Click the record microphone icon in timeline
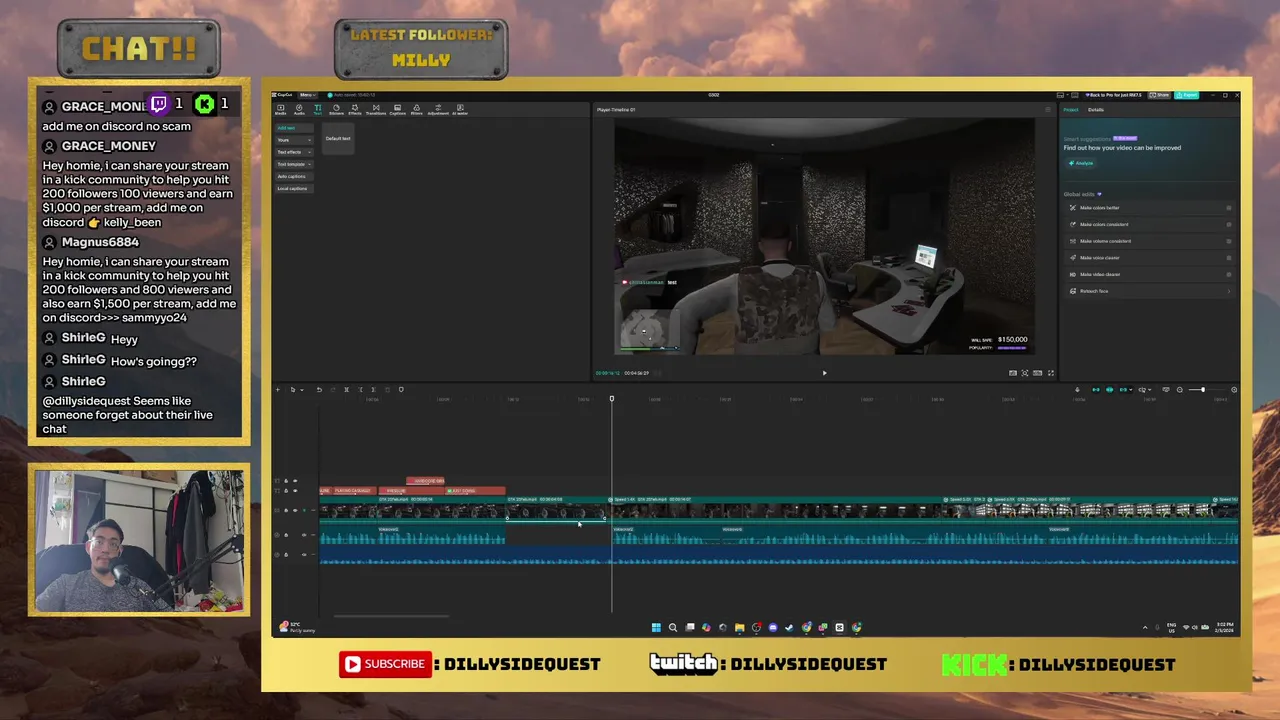Image resolution: width=1280 pixels, height=720 pixels. pos(1077,390)
